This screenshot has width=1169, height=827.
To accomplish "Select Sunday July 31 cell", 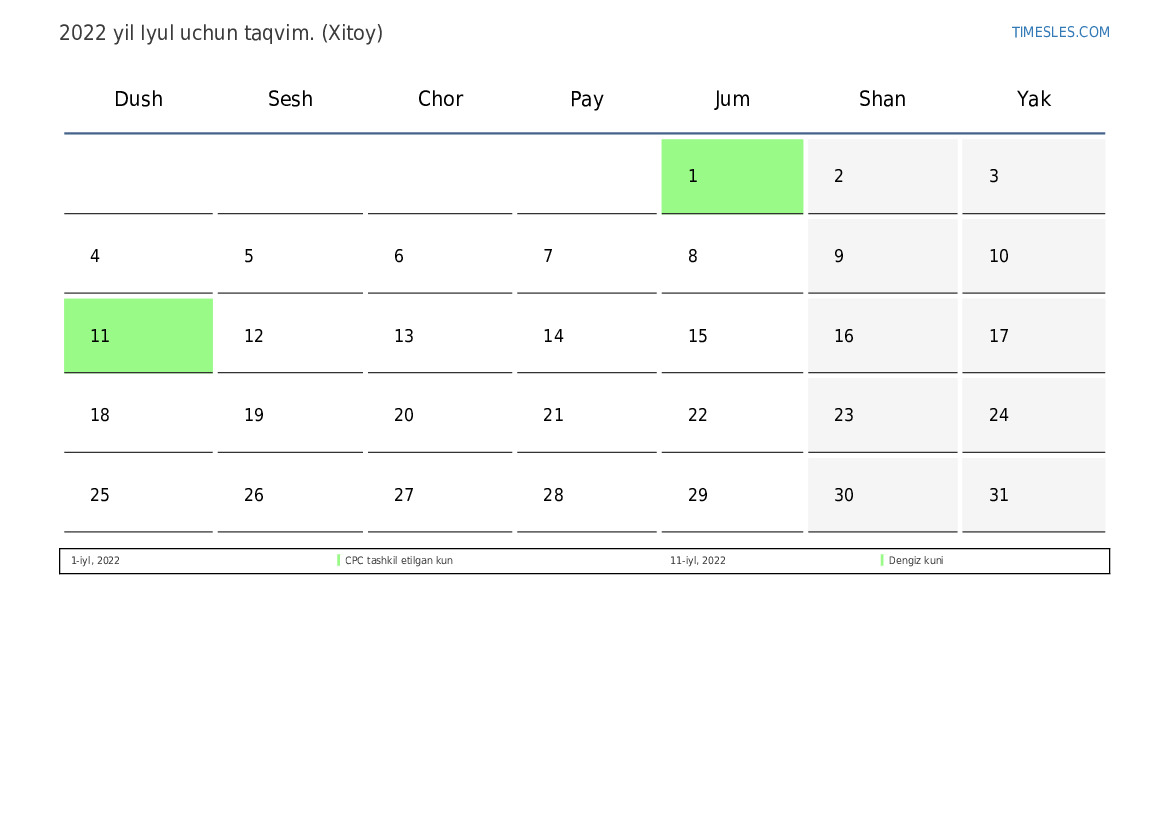I will pyautogui.click(x=1033, y=495).
